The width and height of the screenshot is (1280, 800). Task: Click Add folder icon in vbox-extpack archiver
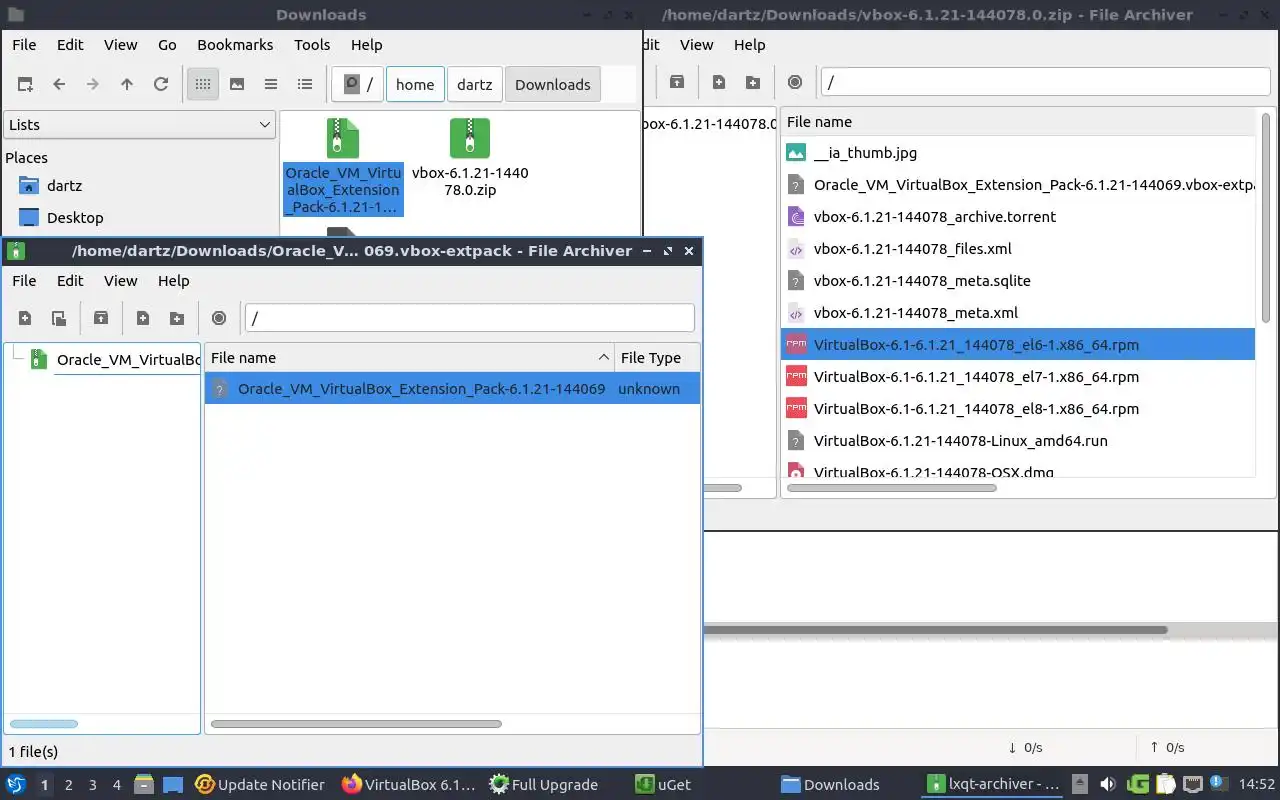(177, 318)
